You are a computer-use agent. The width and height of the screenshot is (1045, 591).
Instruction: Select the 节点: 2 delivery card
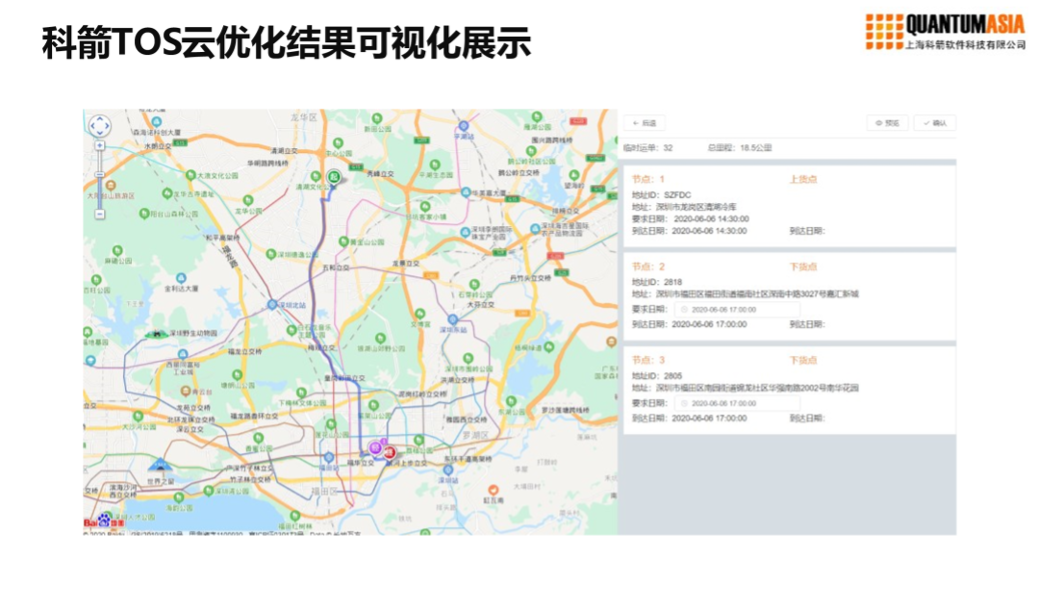787,295
